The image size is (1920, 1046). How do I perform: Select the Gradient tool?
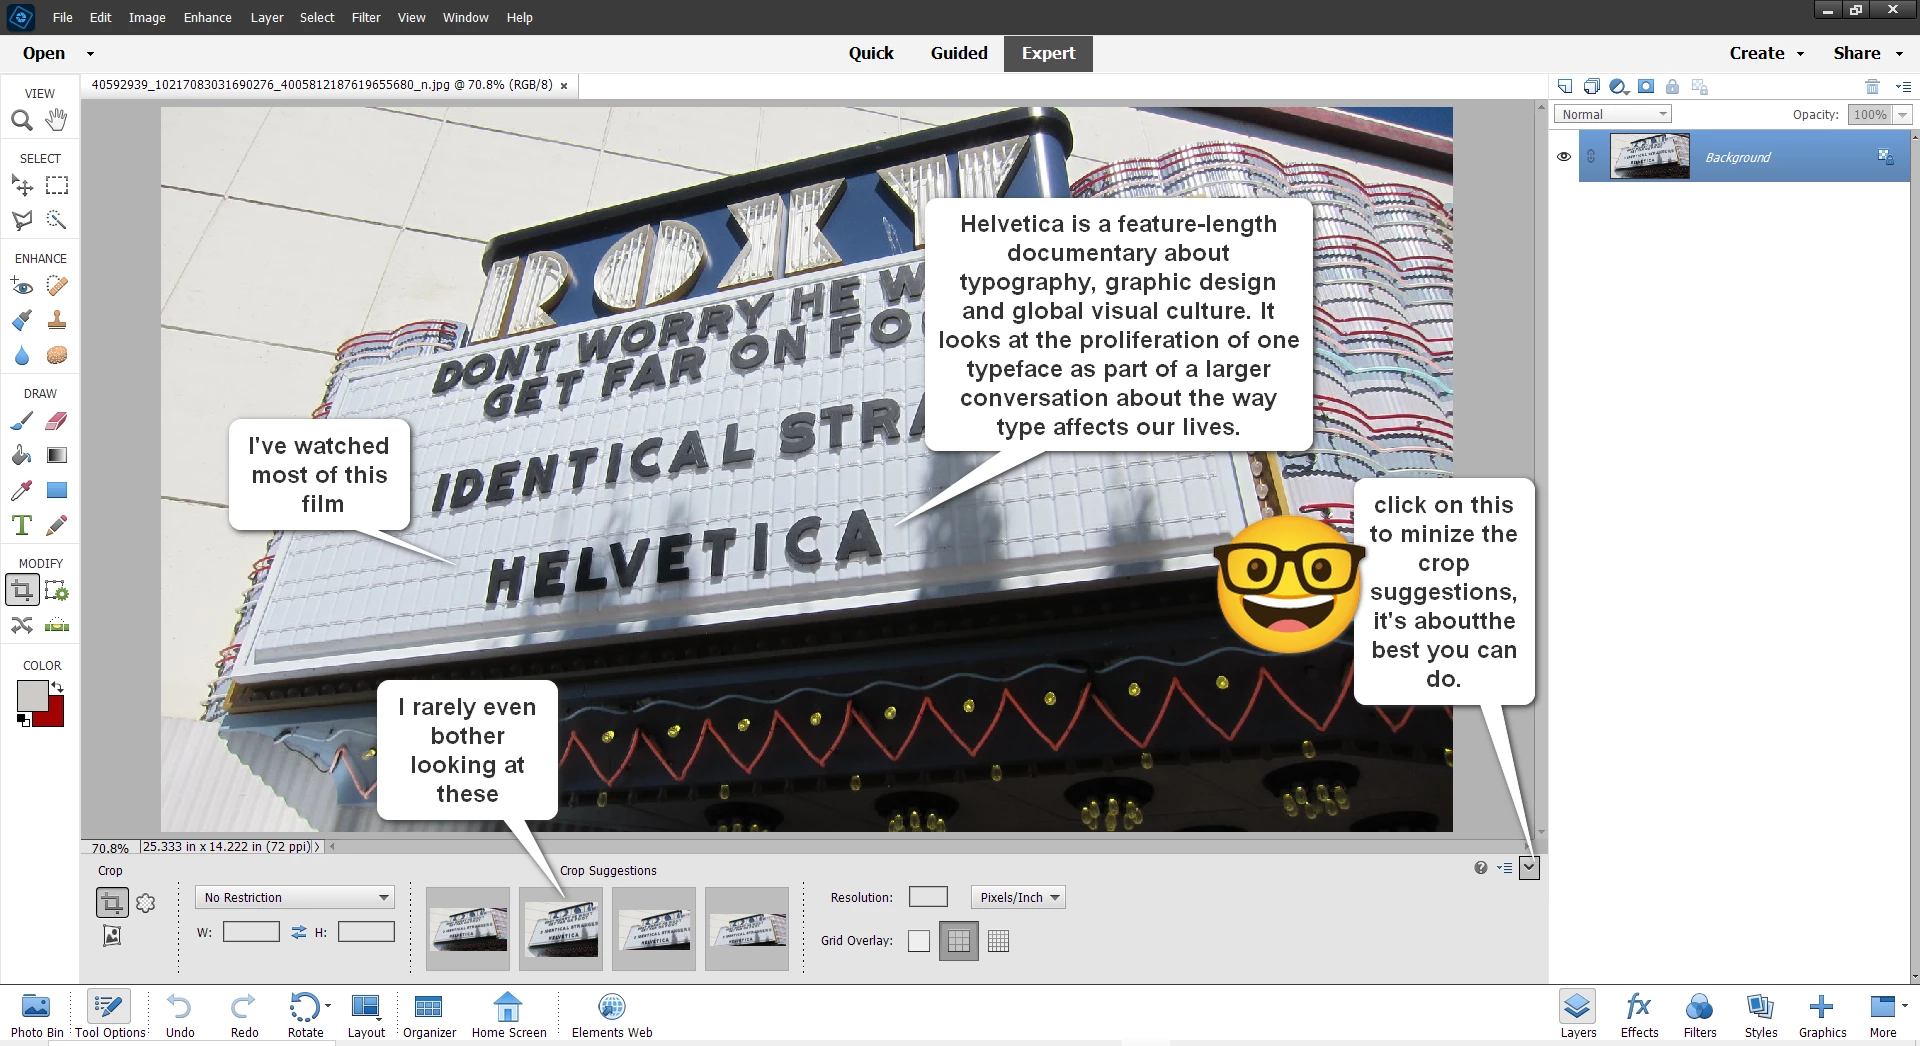[x=57, y=456]
